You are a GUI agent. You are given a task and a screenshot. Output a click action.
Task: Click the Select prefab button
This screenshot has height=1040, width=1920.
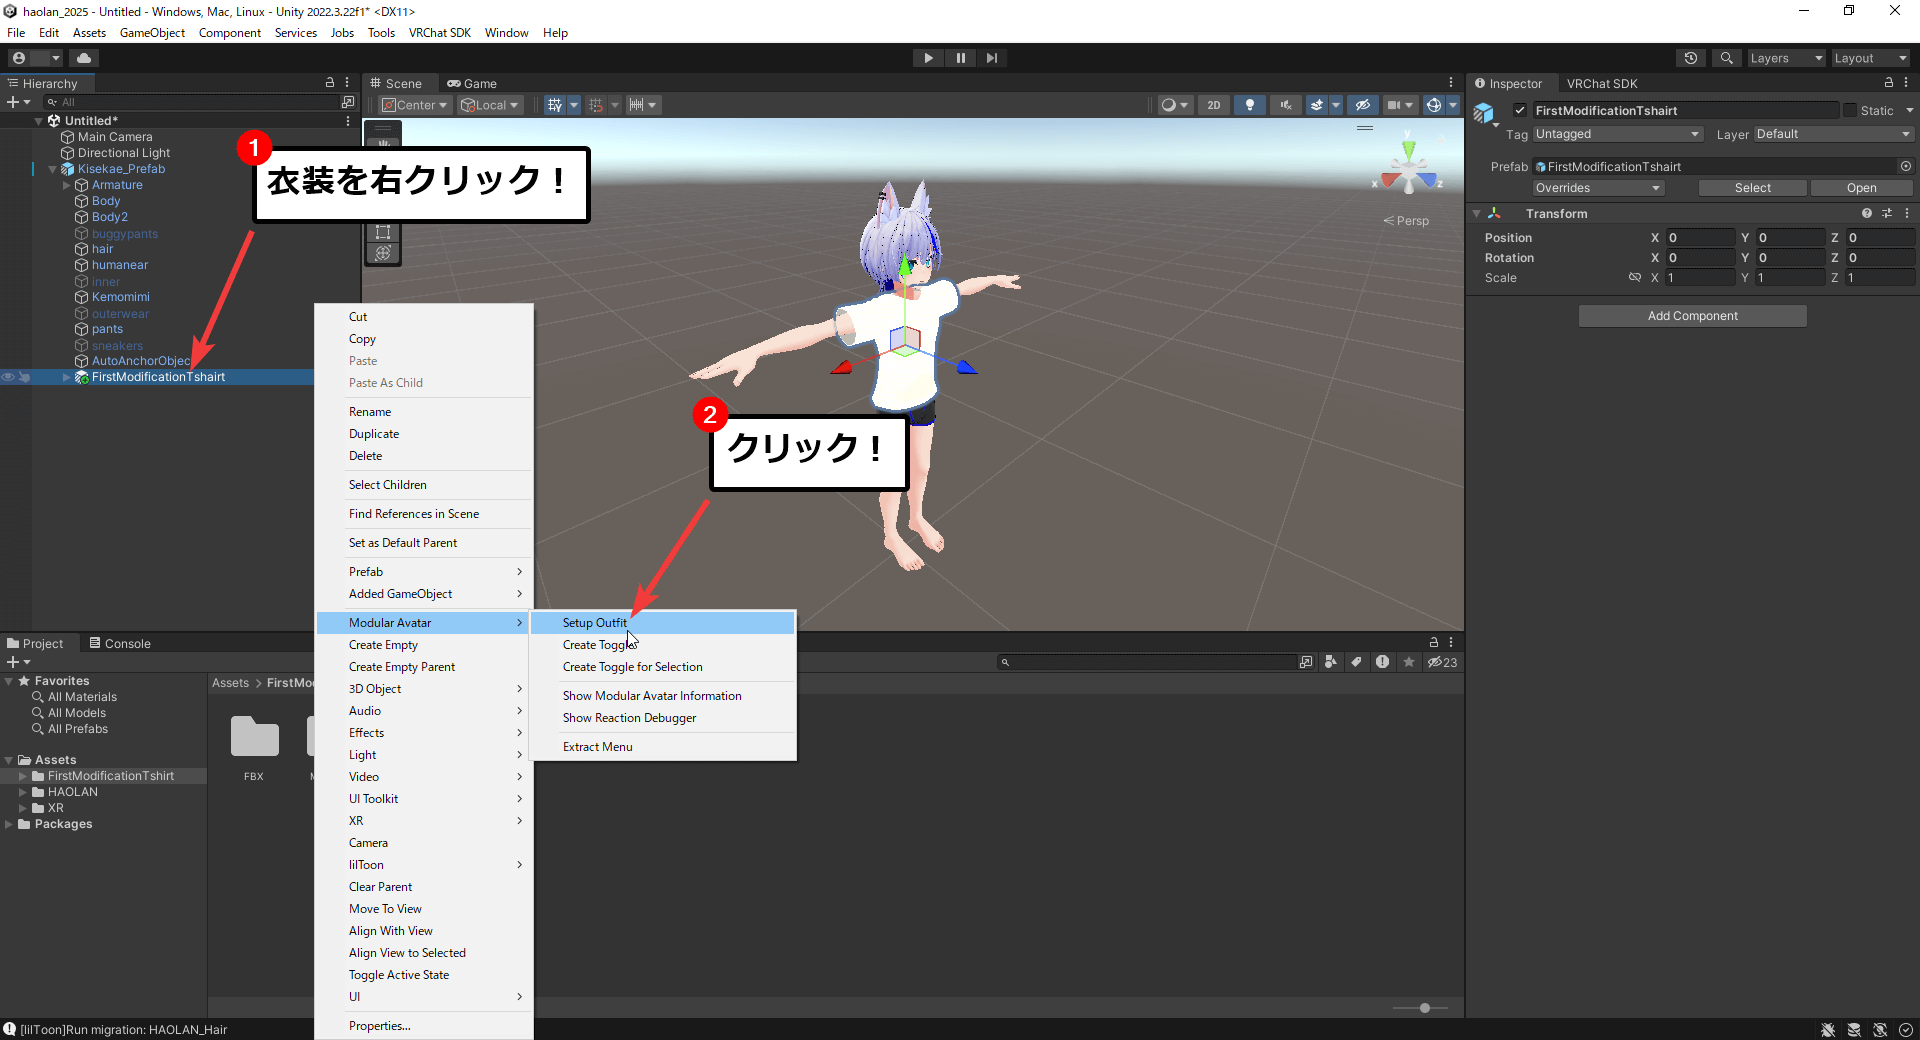(x=1752, y=188)
